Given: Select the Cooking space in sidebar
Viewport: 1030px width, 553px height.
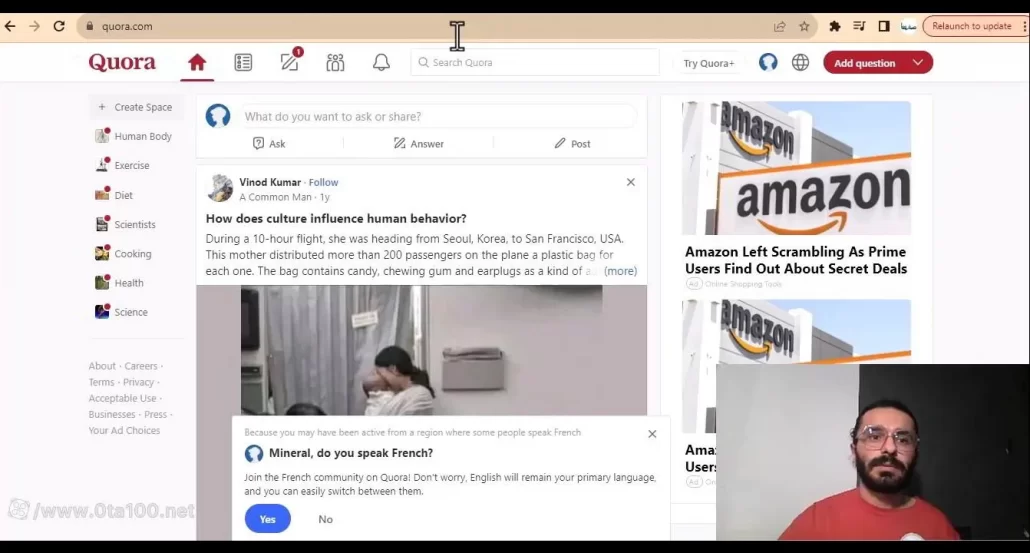Looking at the screenshot, I should click(132, 254).
